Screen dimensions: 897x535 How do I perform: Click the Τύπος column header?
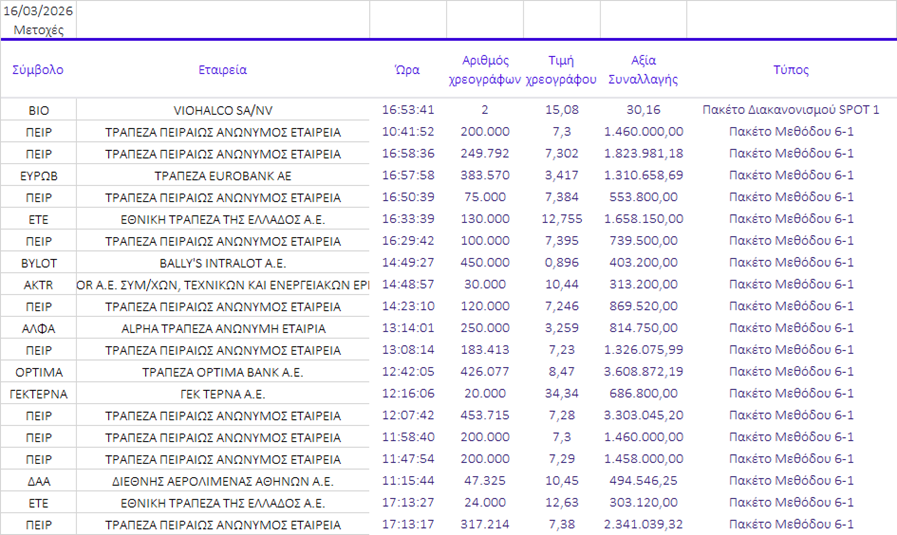pos(791,70)
